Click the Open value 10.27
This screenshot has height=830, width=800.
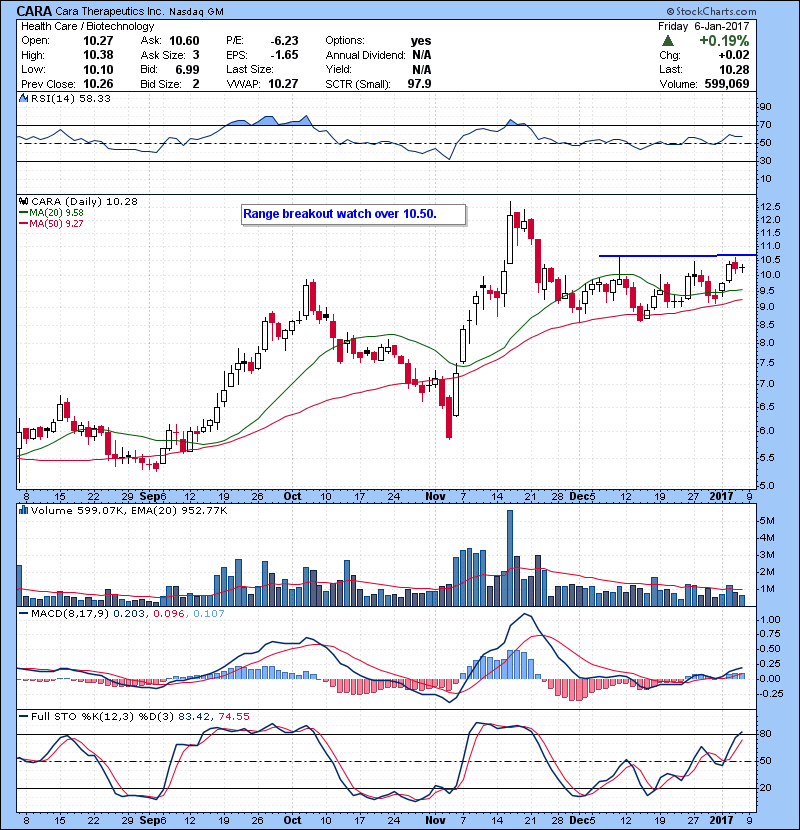[98, 41]
